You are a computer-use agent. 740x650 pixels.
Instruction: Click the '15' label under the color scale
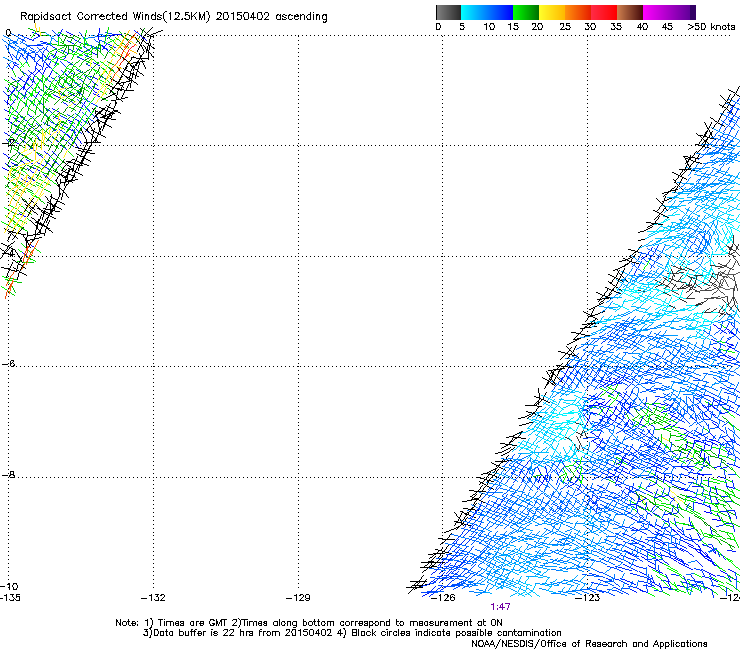pyautogui.click(x=513, y=27)
